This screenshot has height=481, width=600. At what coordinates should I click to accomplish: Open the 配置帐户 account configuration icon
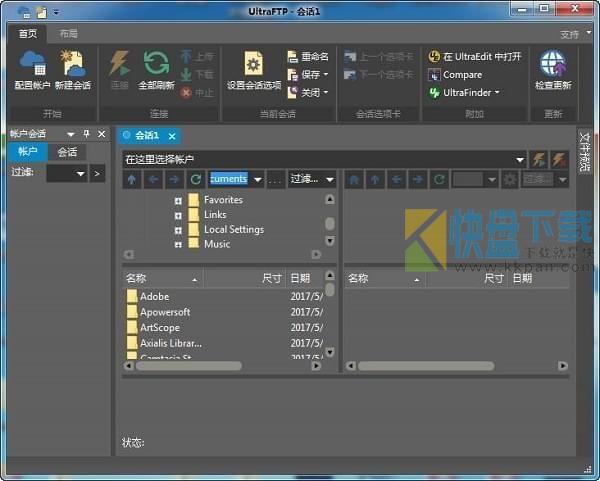[x=33, y=64]
